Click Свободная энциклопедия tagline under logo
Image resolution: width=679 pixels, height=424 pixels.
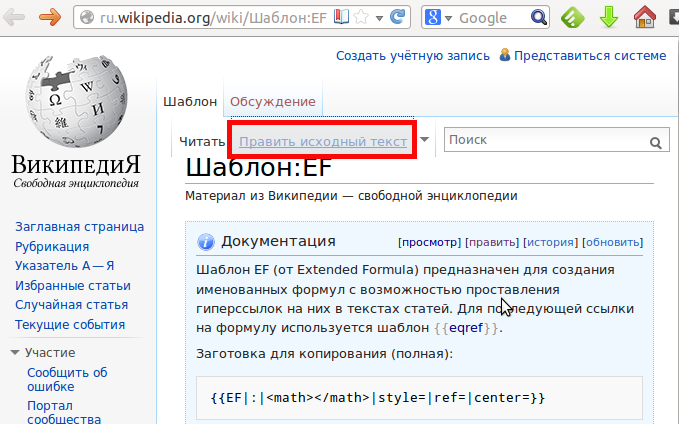[76, 183]
